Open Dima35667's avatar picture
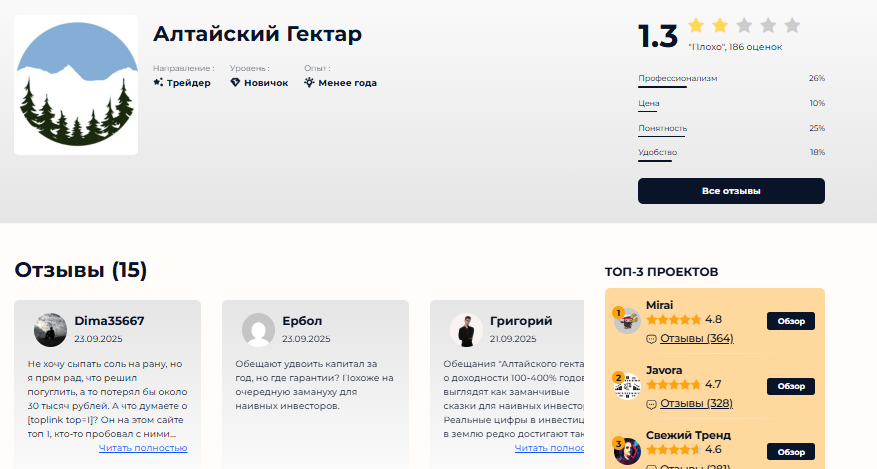The width and height of the screenshot is (877, 469). 50,330
